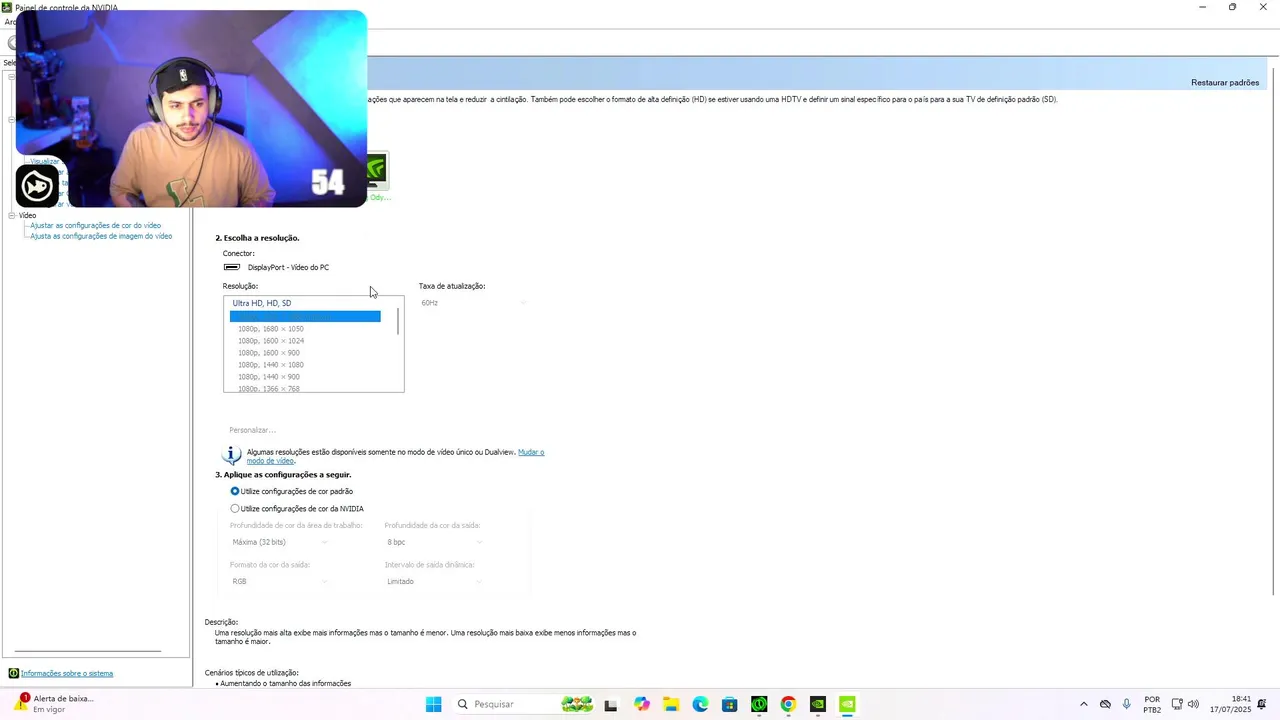Open Microsoft Edge from the taskbar

coord(700,704)
